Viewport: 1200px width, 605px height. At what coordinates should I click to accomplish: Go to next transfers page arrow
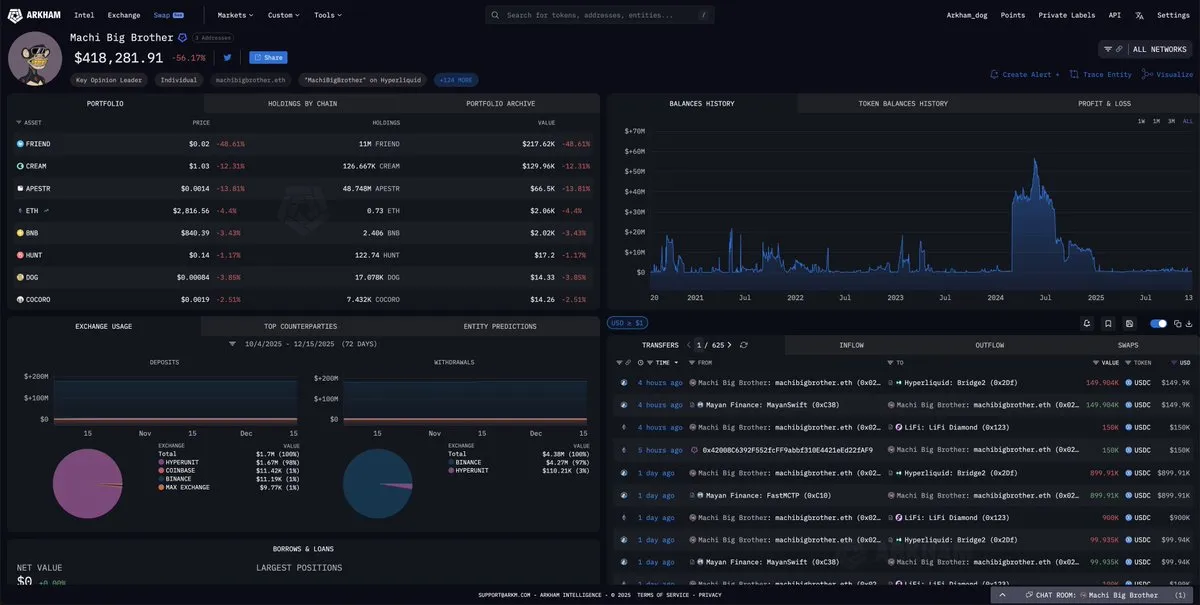pyautogui.click(x=729, y=345)
